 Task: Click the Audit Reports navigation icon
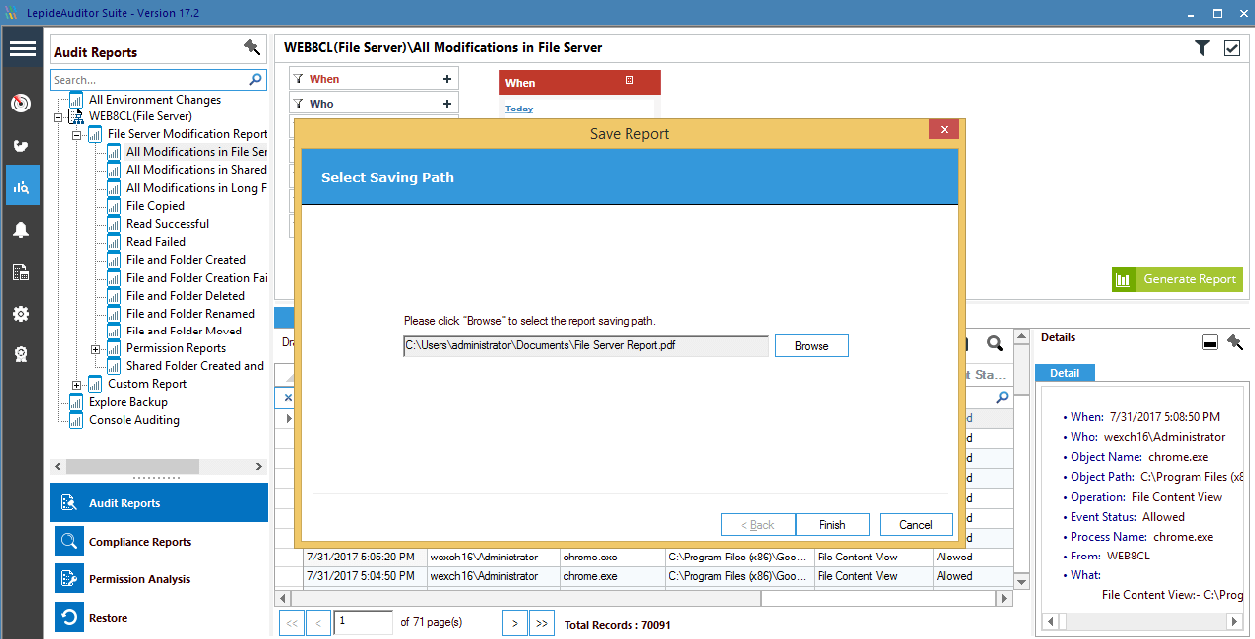69,503
